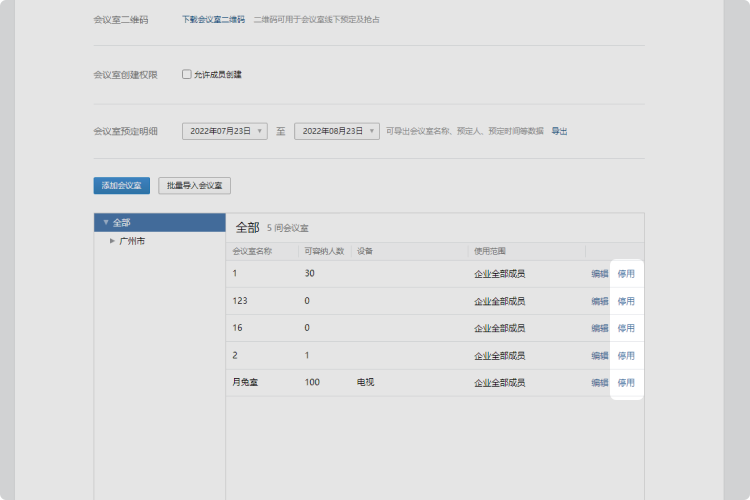The height and width of the screenshot is (500, 750).
Task: Edit the 月兔室 meeting room
Action: pos(599,382)
